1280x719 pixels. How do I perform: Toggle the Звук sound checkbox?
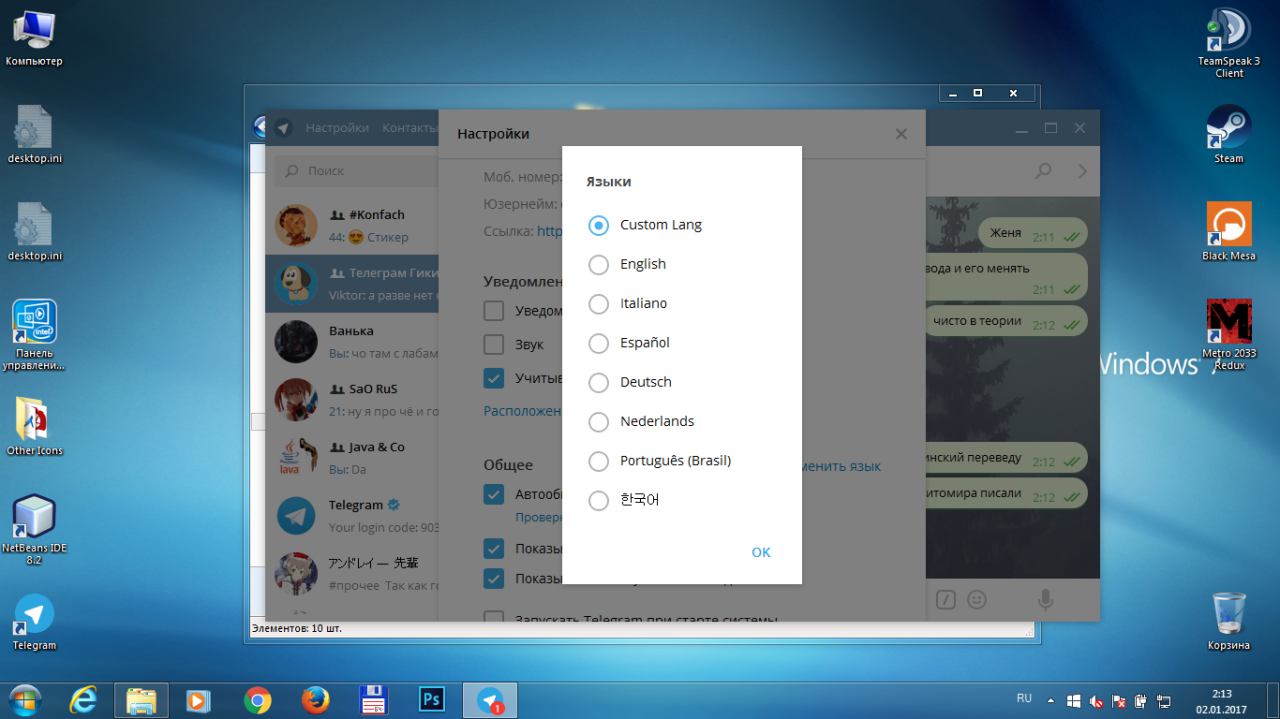coord(493,344)
